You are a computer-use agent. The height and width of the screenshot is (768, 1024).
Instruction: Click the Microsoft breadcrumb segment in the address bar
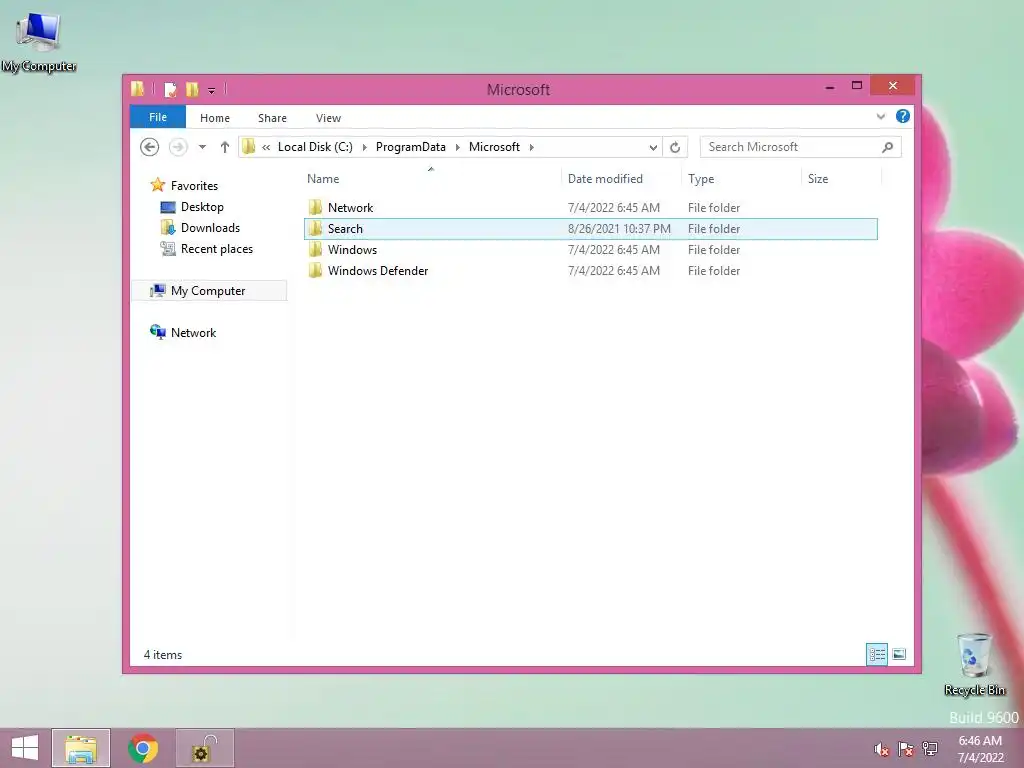point(494,147)
